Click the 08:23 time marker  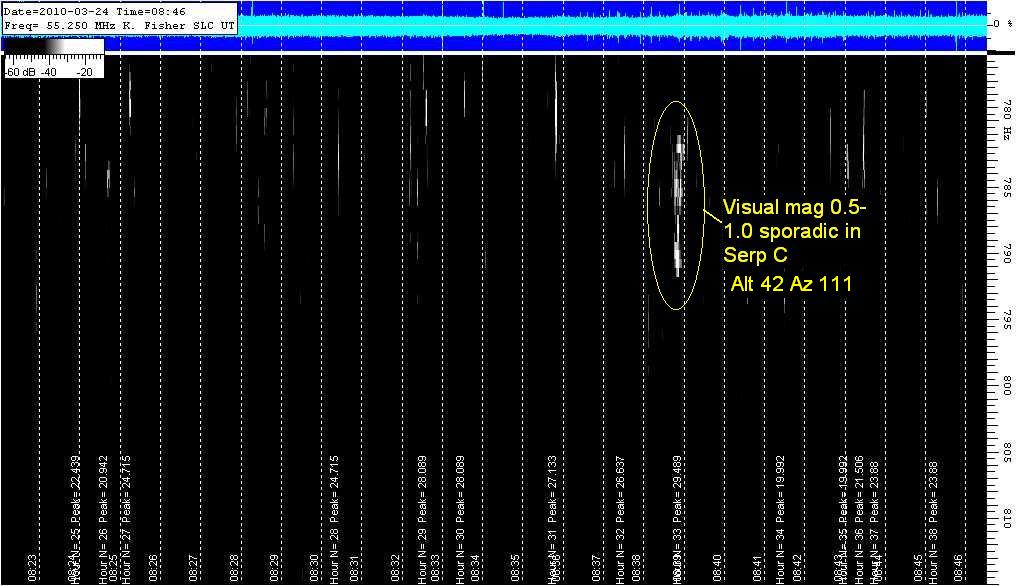[32, 567]
